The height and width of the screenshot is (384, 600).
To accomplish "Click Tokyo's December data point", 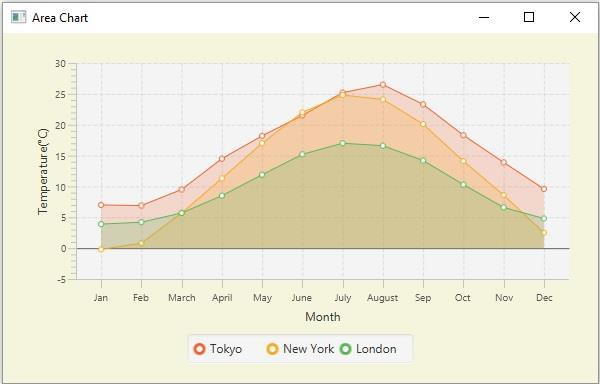I will [x=544, y=189].
